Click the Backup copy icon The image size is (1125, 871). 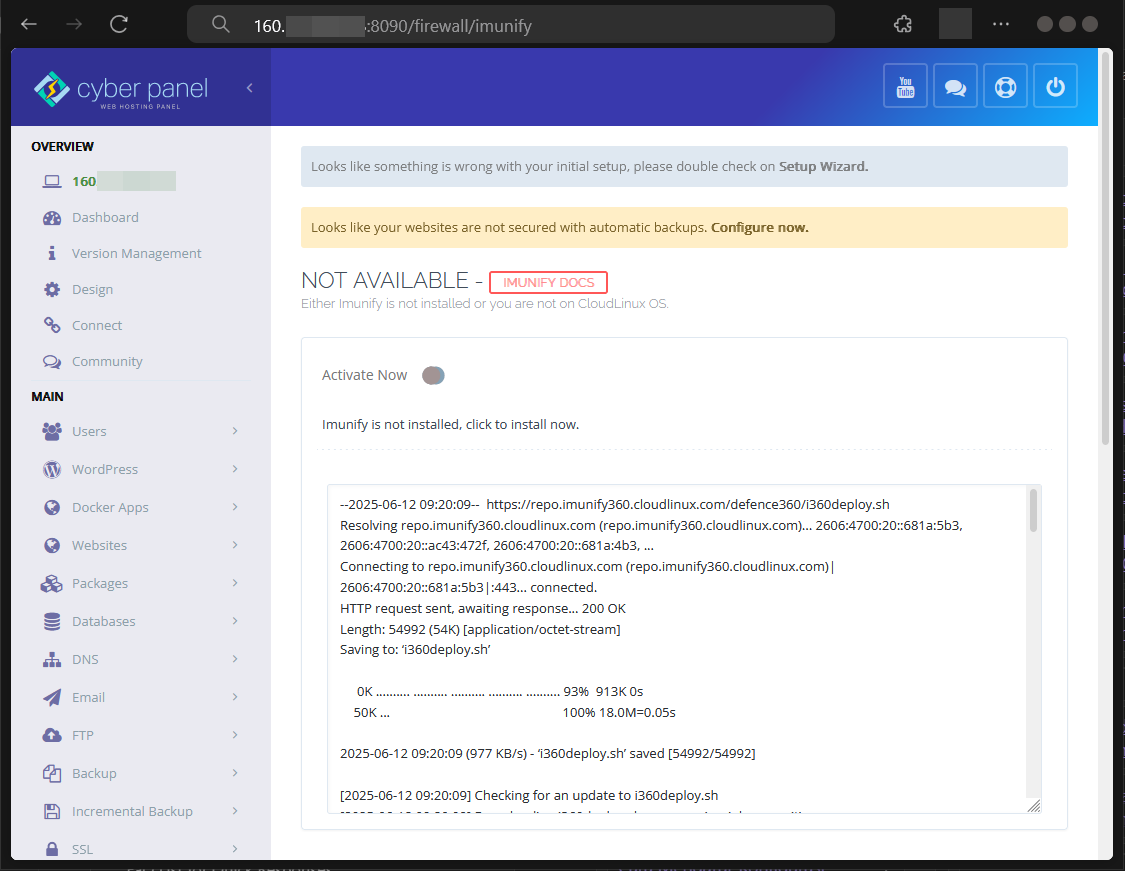(52, 773)
